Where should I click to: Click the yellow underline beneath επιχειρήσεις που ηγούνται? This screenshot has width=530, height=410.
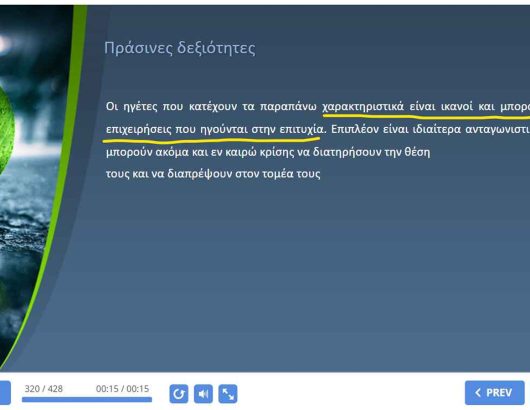point(211,140)
